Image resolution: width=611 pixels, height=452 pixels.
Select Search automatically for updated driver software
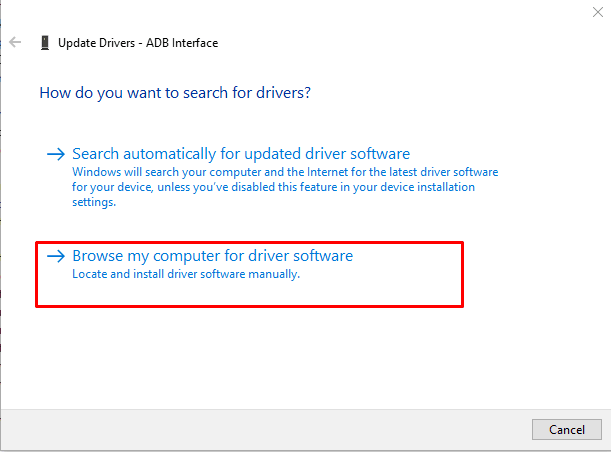coord(241,154)
